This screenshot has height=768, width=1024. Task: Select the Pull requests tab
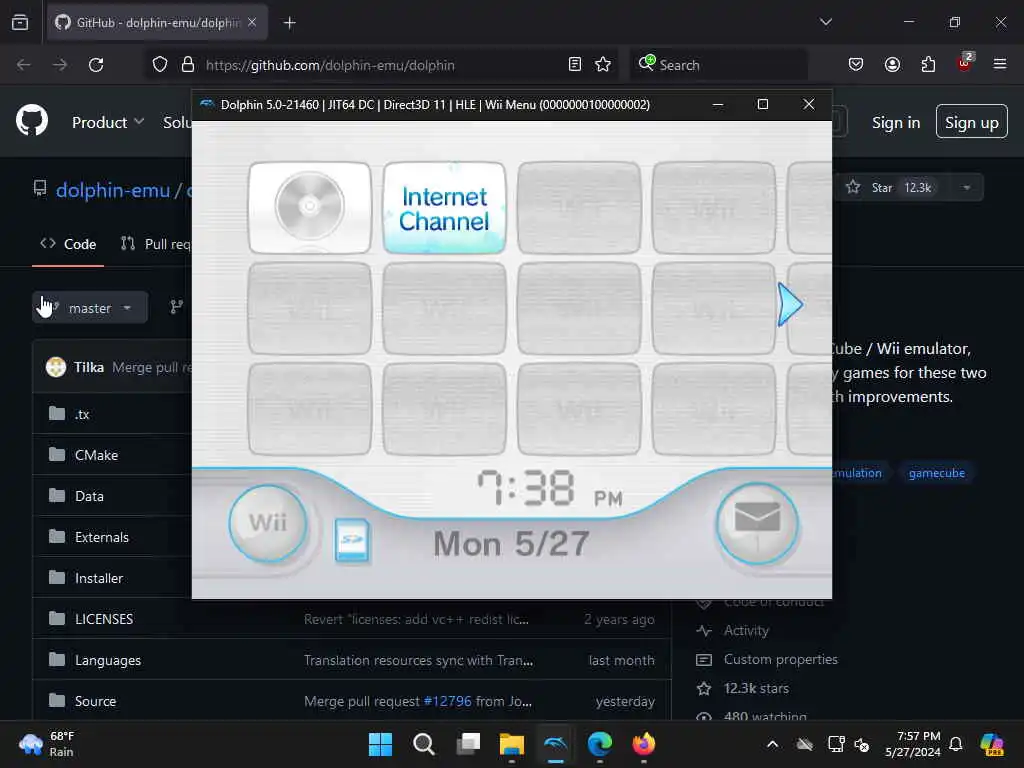[155, 244]
